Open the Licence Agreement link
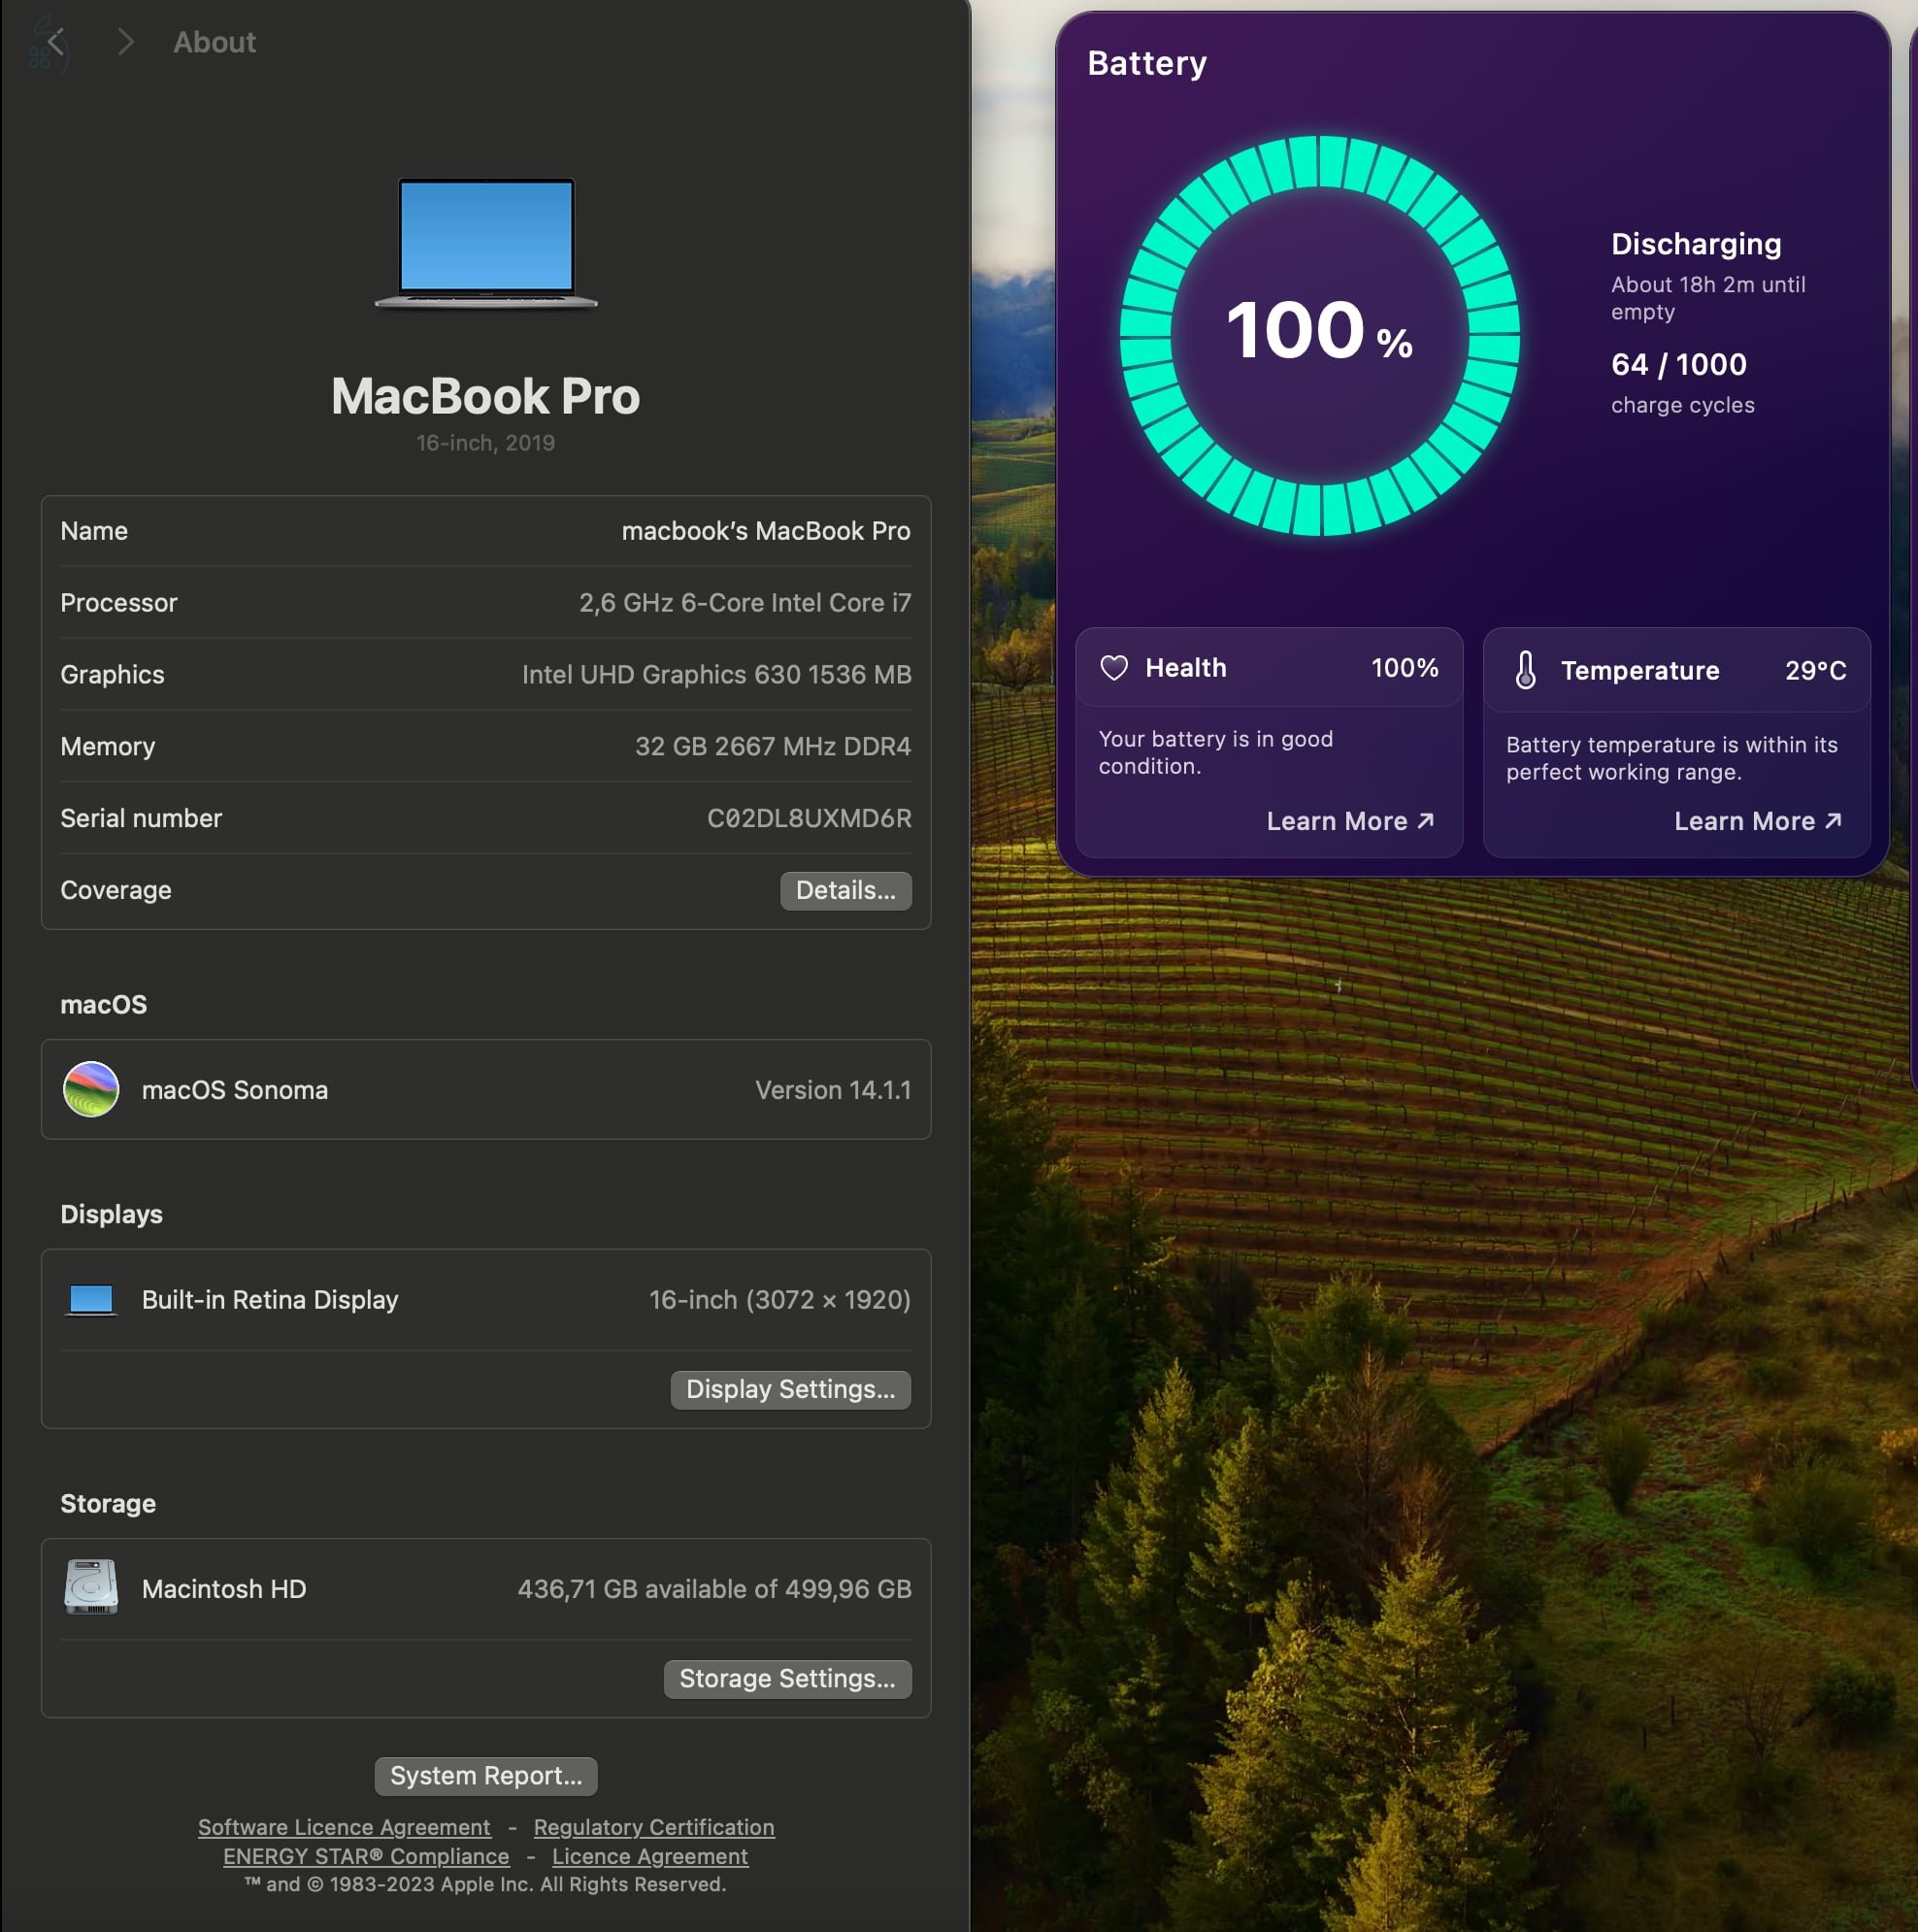The width and height of the screenshot is (1918, 1932). (650, 1856)
